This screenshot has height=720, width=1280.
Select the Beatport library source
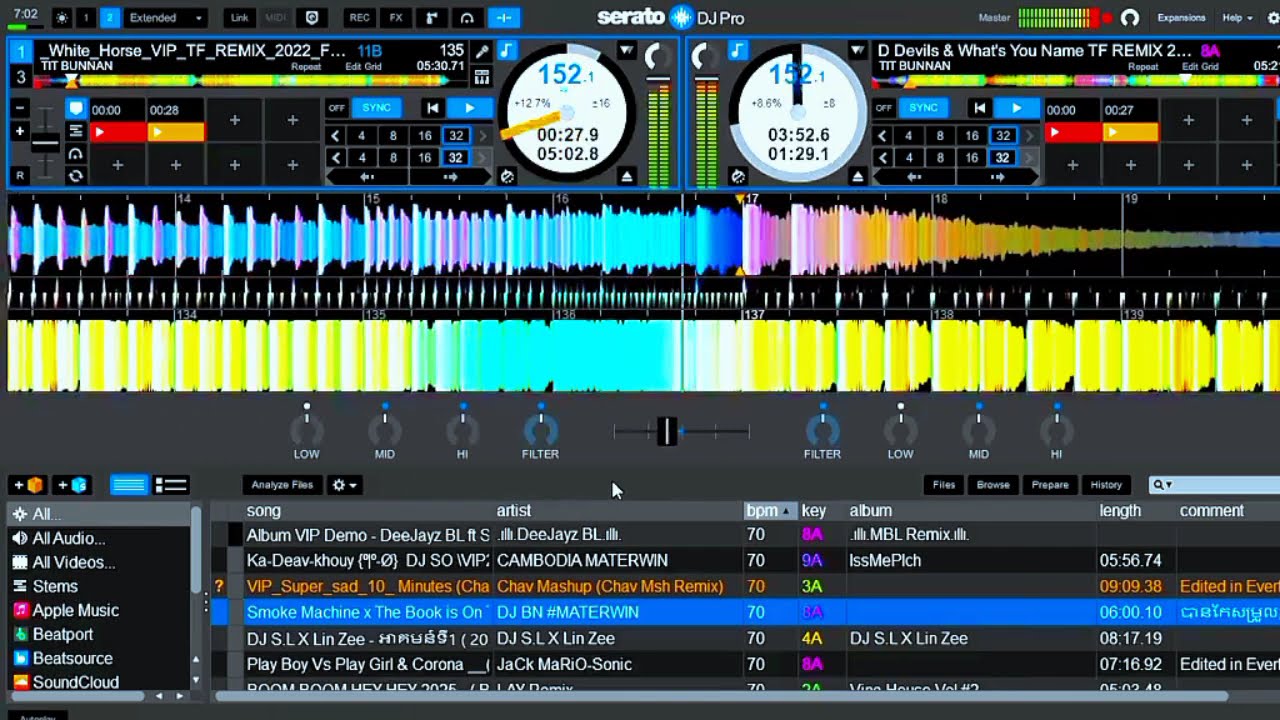tap(62, 634)
